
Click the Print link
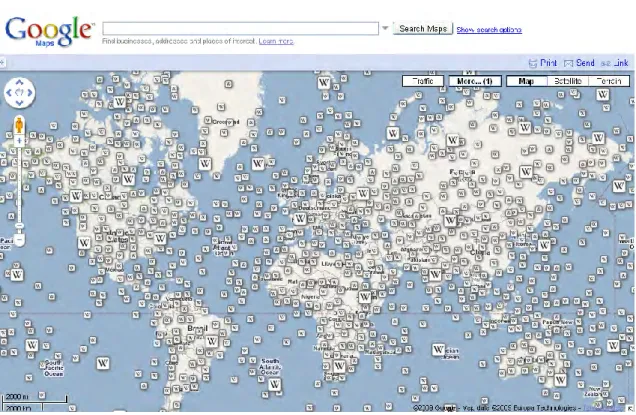tap(548, 63)
